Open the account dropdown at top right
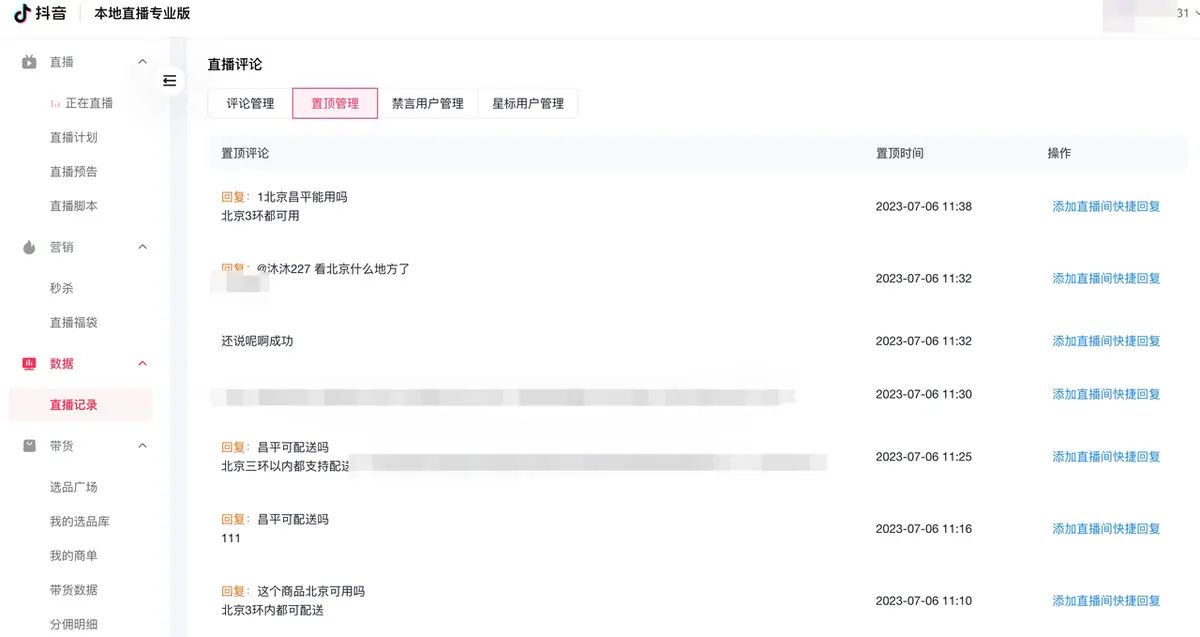Screen dimensions: 1200x637 pyautogui.click(x=1150, y=13)
